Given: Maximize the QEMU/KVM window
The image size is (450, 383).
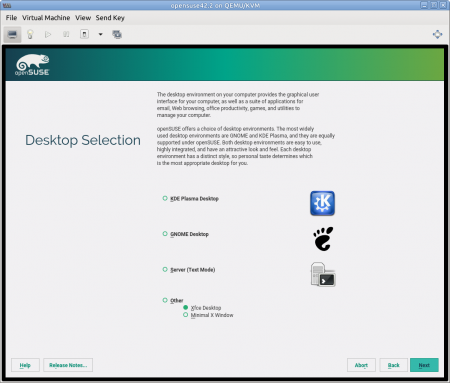Looking at the screenshot, I should click(434, 5).
